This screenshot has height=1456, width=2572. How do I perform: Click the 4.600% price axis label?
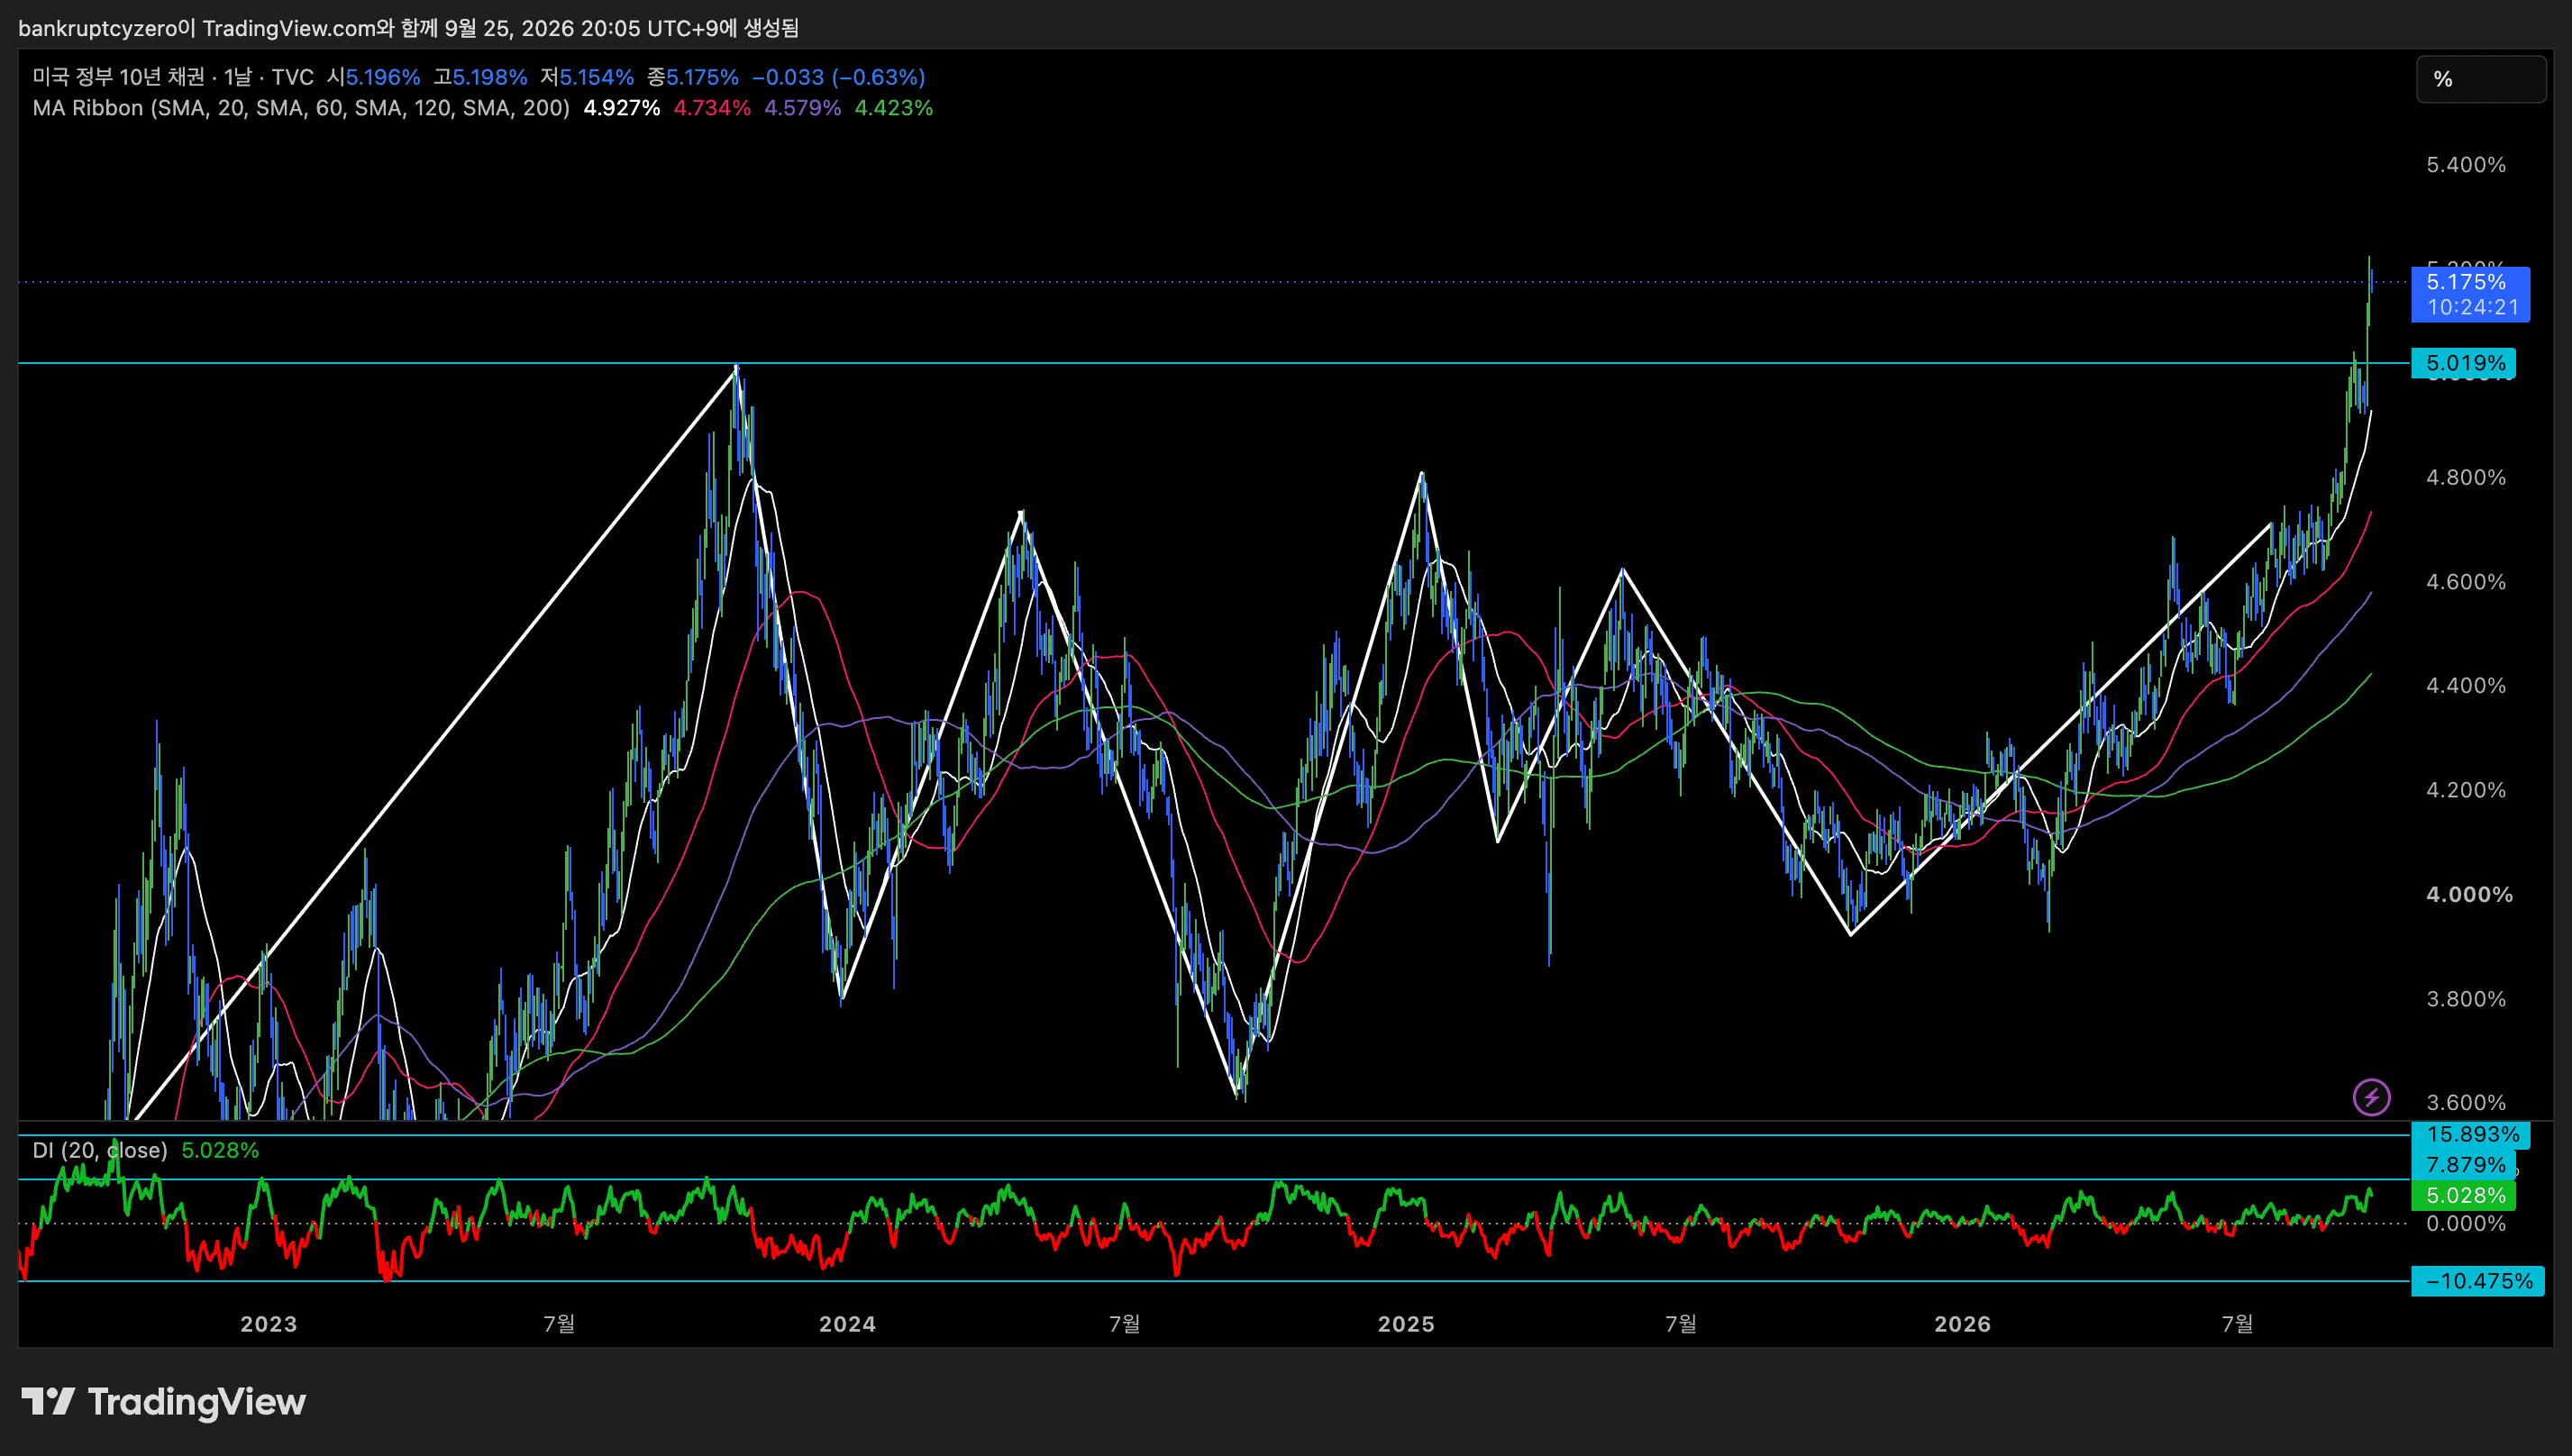click(x=2466, y=582)
